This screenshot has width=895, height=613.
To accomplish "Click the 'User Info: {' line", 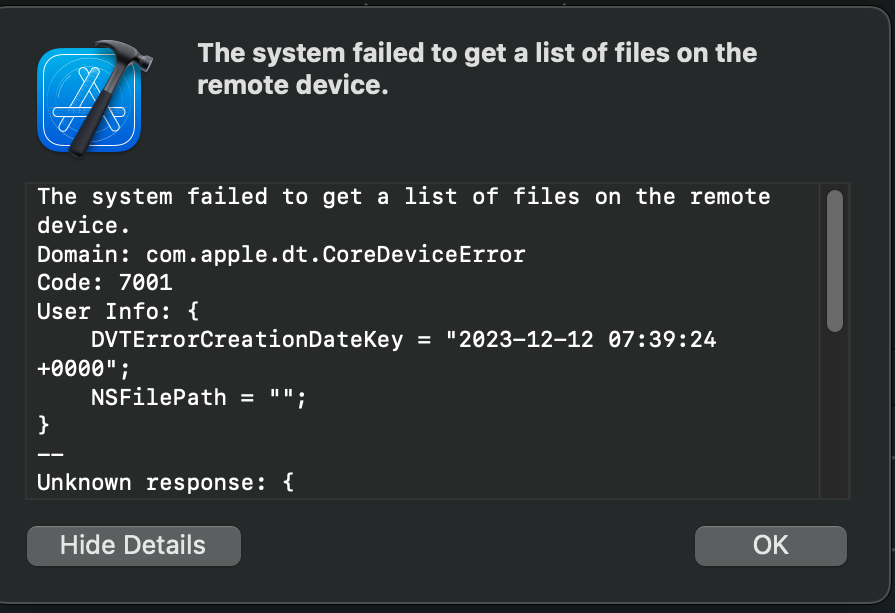I will 118,312.
